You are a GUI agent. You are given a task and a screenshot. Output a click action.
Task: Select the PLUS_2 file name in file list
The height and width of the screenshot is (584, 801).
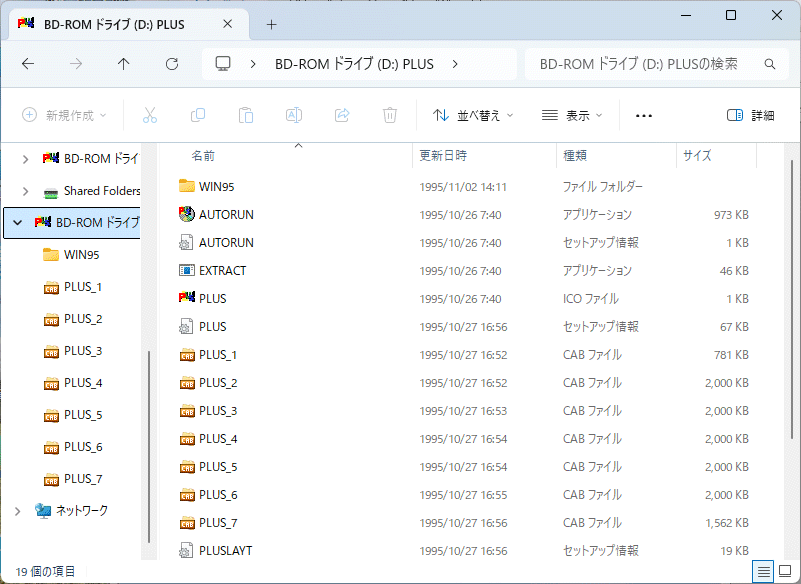tap(218, 383)
